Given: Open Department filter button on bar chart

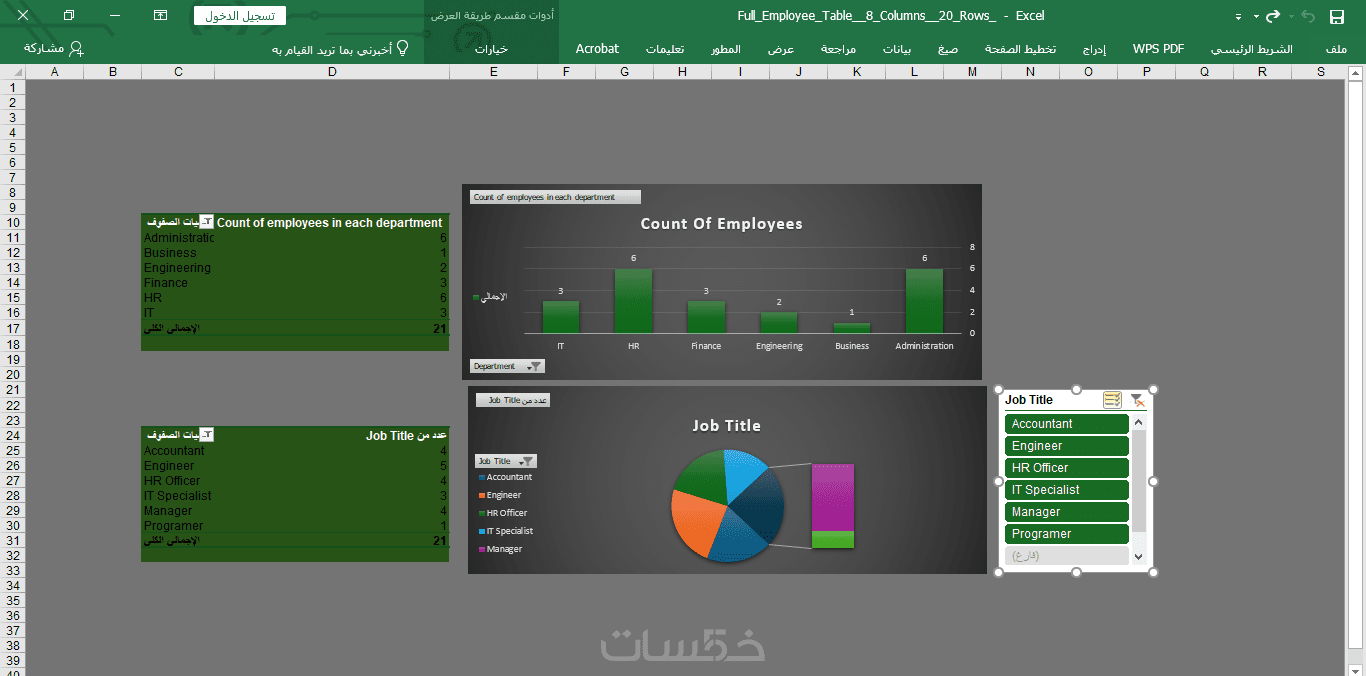Looking at the screenshot, I should point(507,367).
